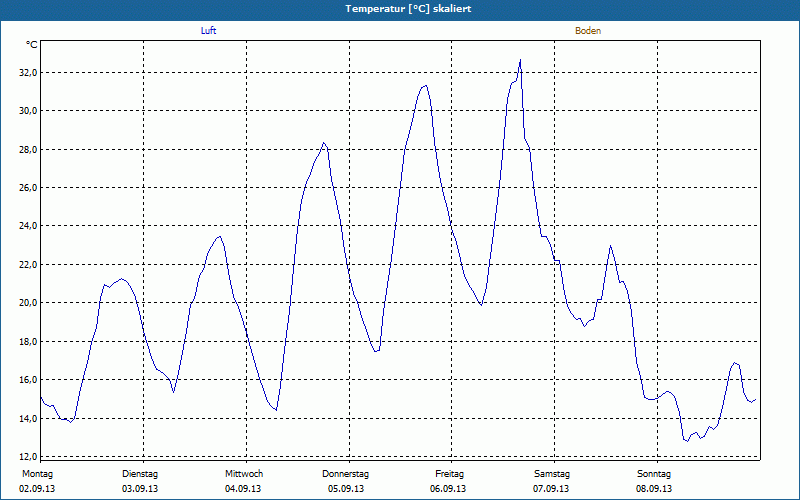The height and width of the screenshot is (500, 800).
Task: Click the date 07.09.13
Action: click(551, 489)
